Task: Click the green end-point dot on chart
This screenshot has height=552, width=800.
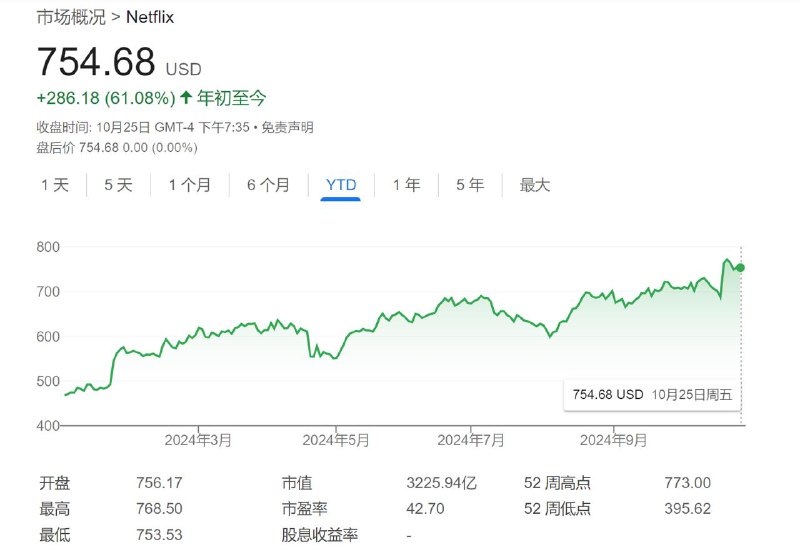Action: pyautogui.click(x=740, y=268)
